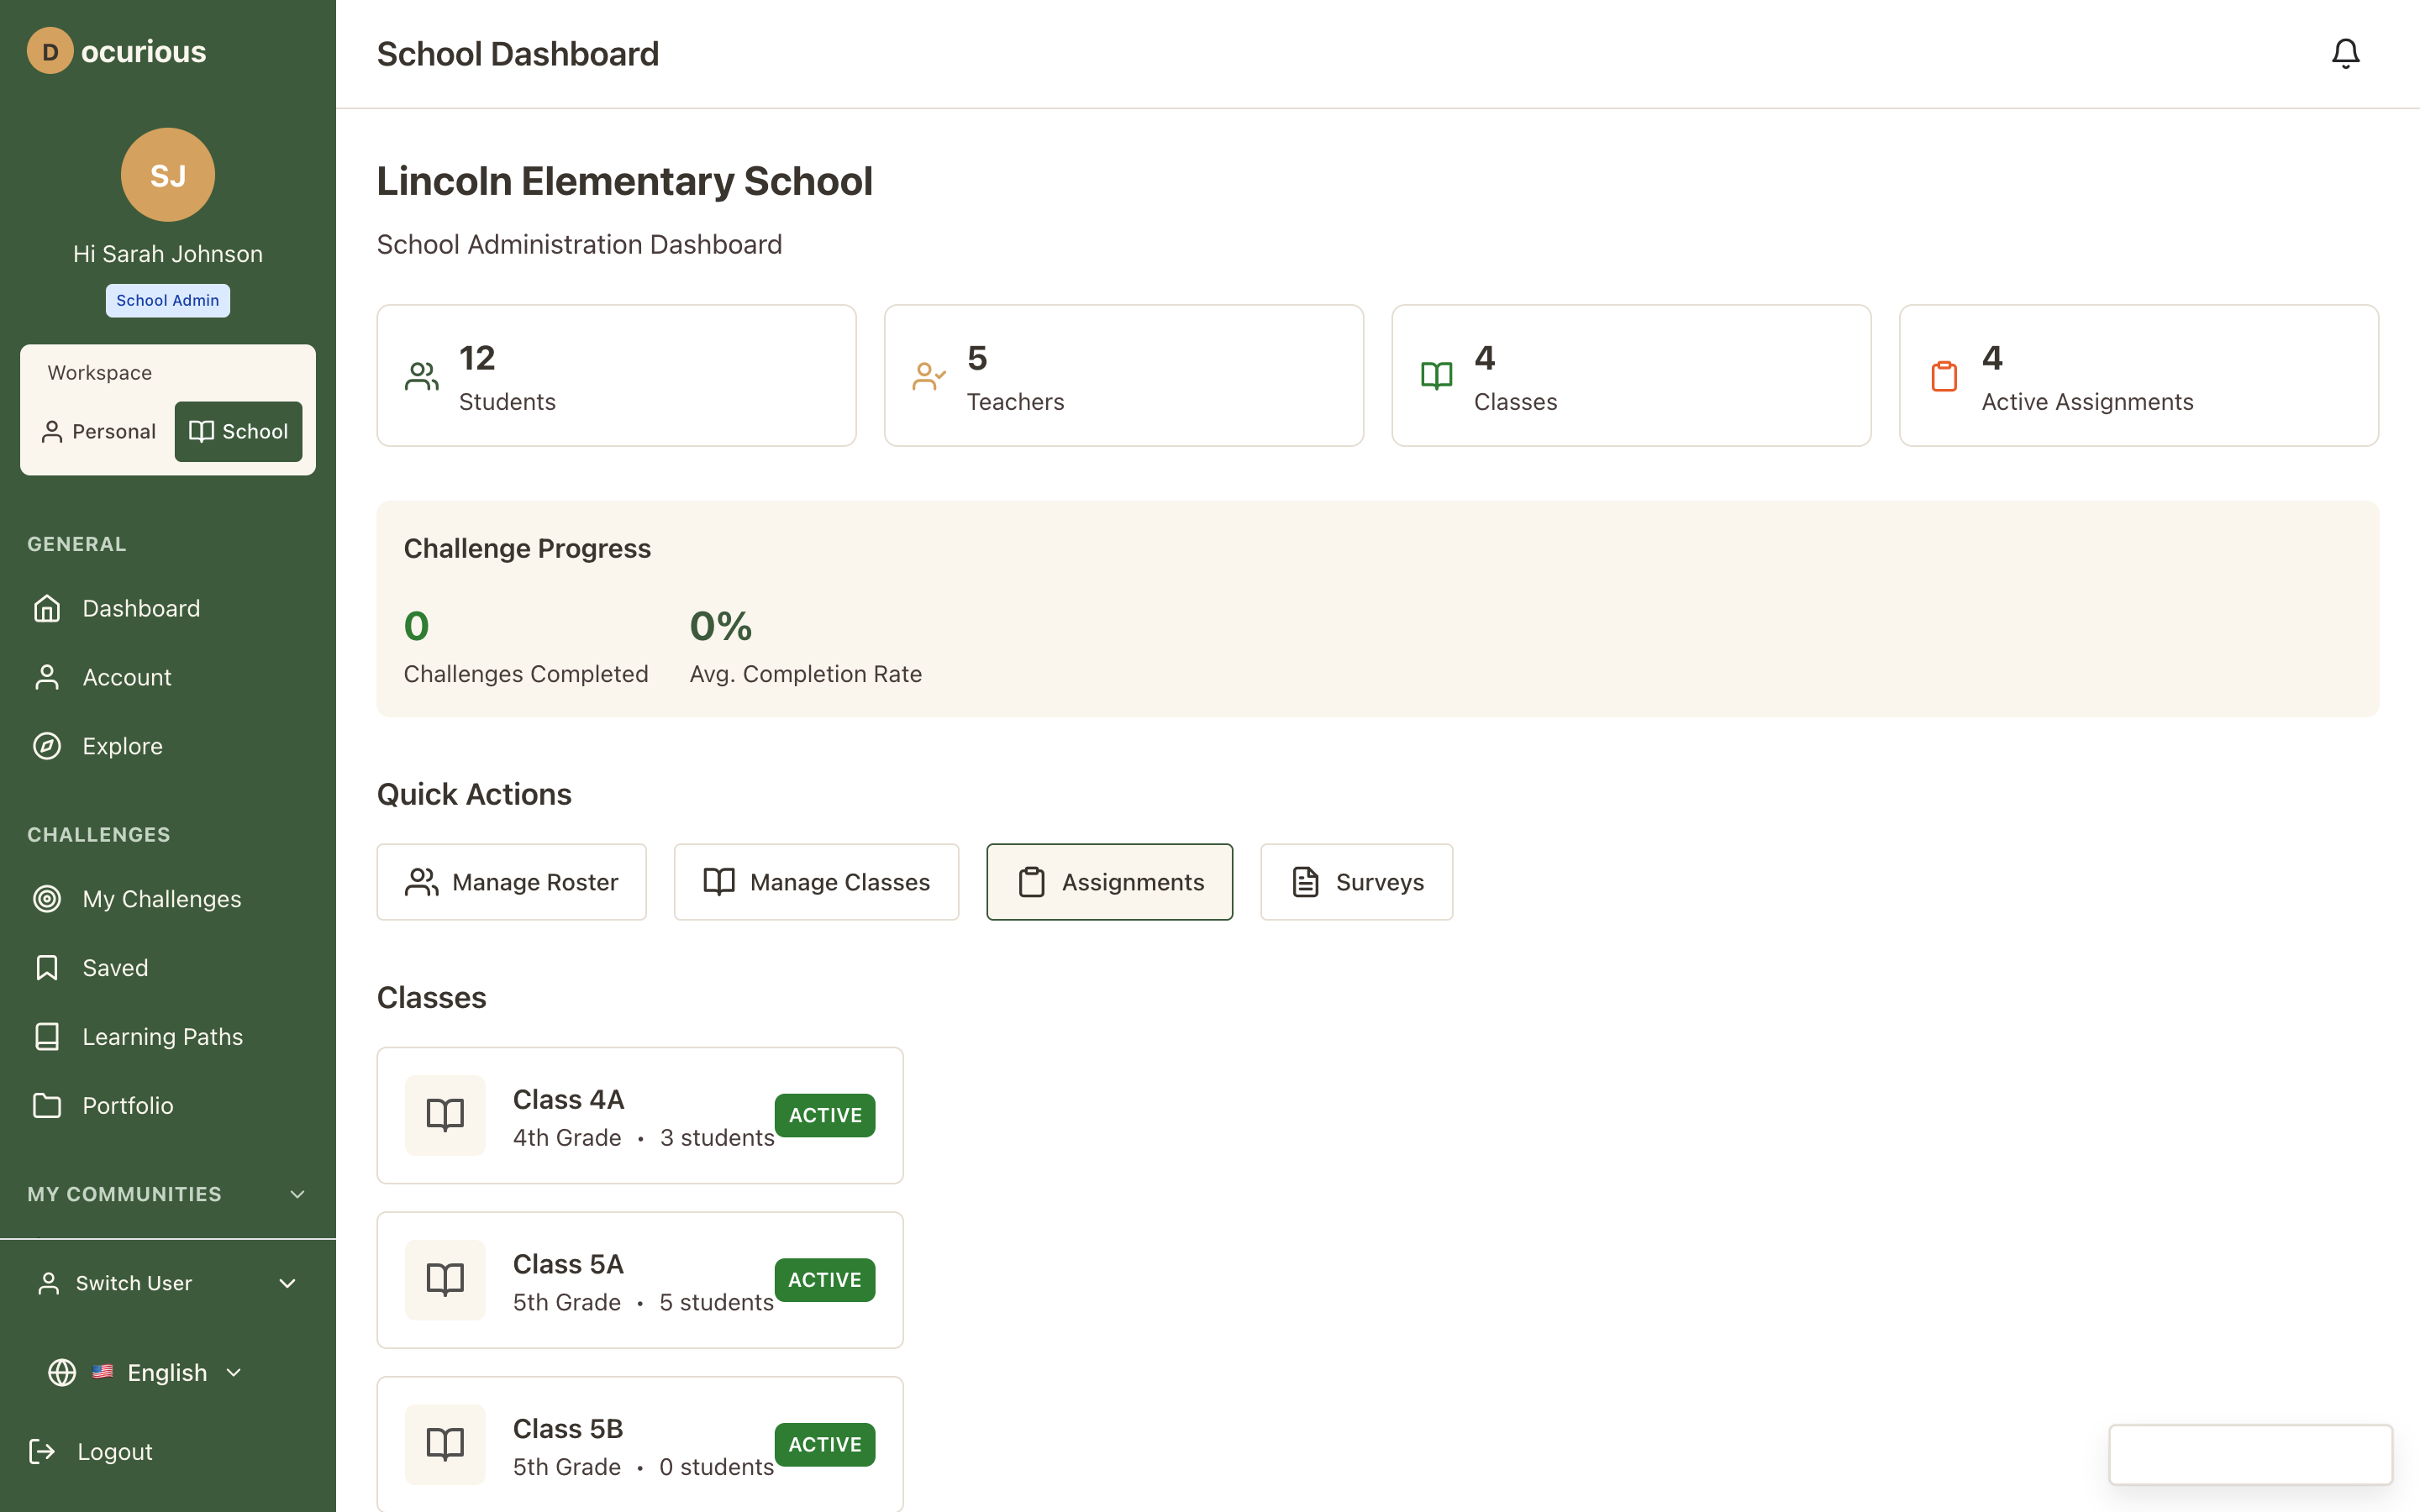
Task: Click the Class 4A ACTIVE badge
Action: (x=825, y=1115)
